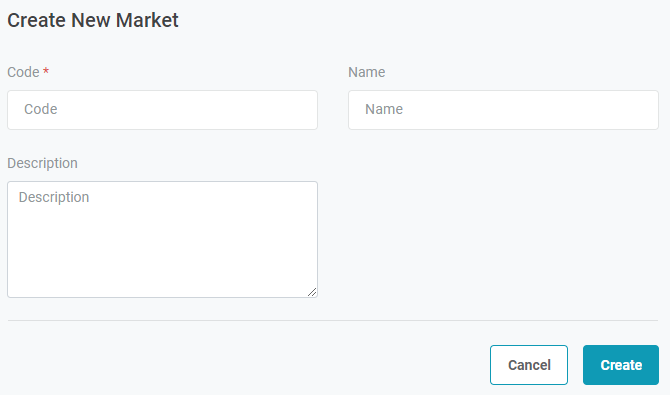The width and height of the screenshot is (670, 395).
Task: Click the Description label above the textarea
Action: coord(42,163)
